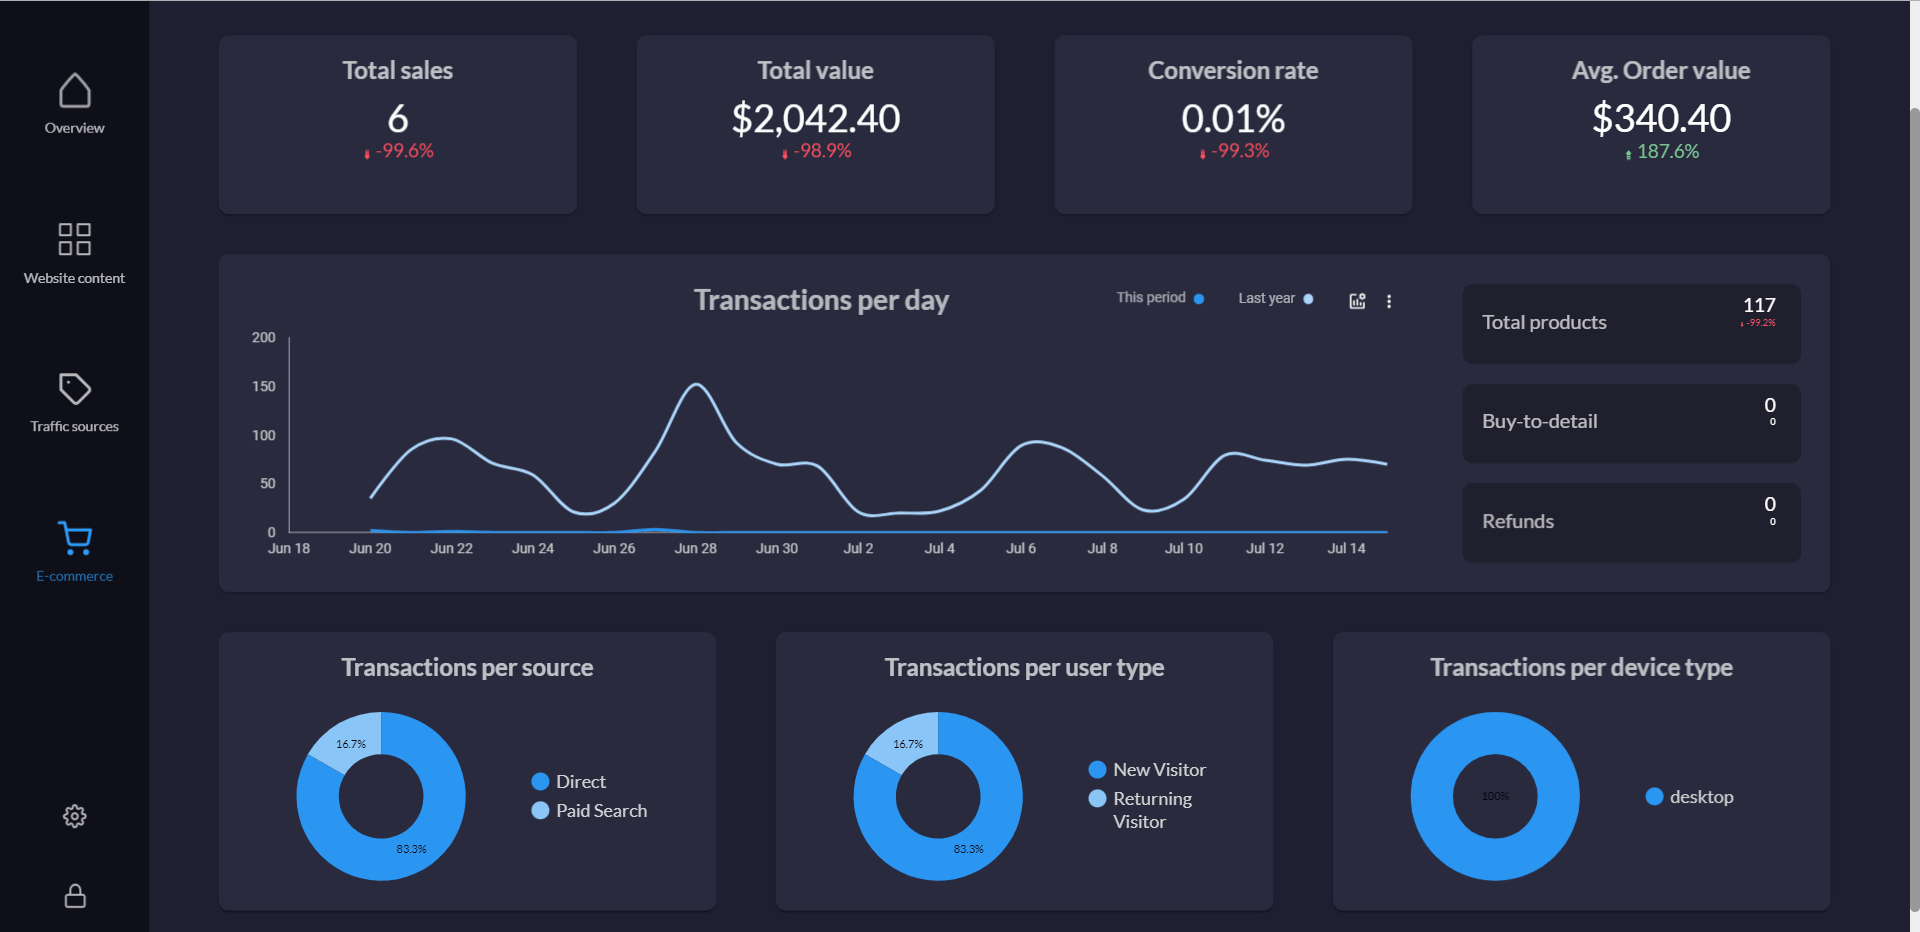Click the Overview menu label
This screenshot has height=932, width=1920.
pos(75,128)
